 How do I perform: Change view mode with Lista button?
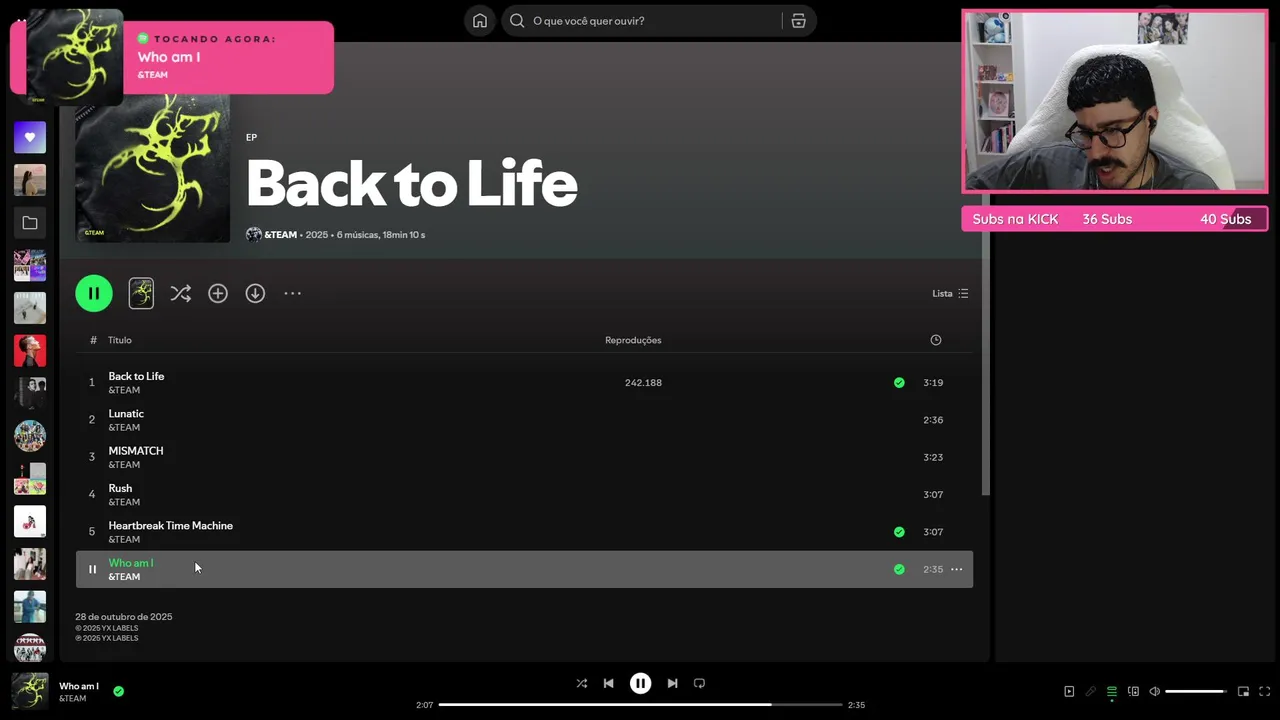pyautogui.click(x=950, y=293)
